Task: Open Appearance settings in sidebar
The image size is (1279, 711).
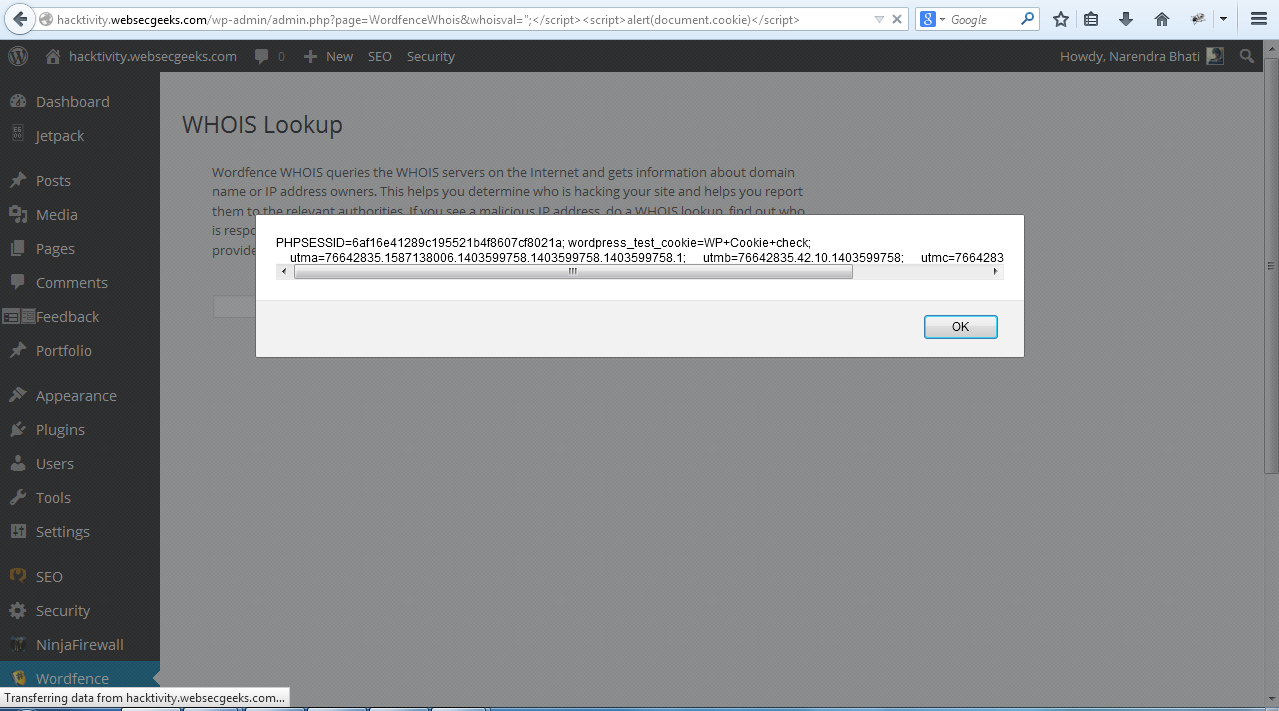Action: click(x=76, y=395)
